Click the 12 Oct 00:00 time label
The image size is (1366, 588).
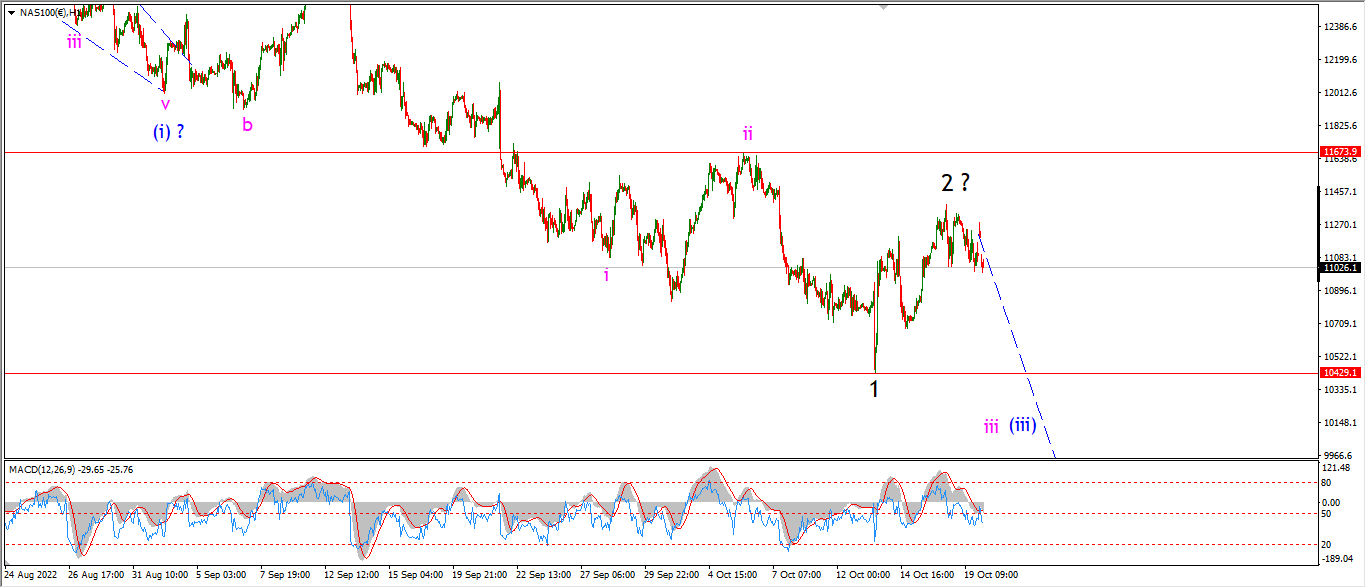point(863,575)
